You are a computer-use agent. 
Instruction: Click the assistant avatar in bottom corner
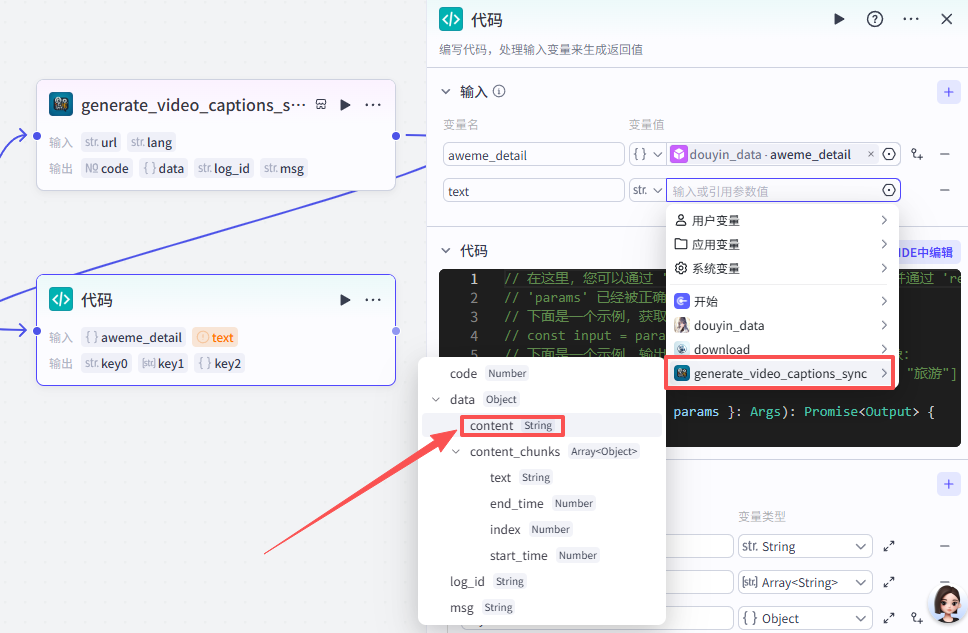[x=945, y=603]
